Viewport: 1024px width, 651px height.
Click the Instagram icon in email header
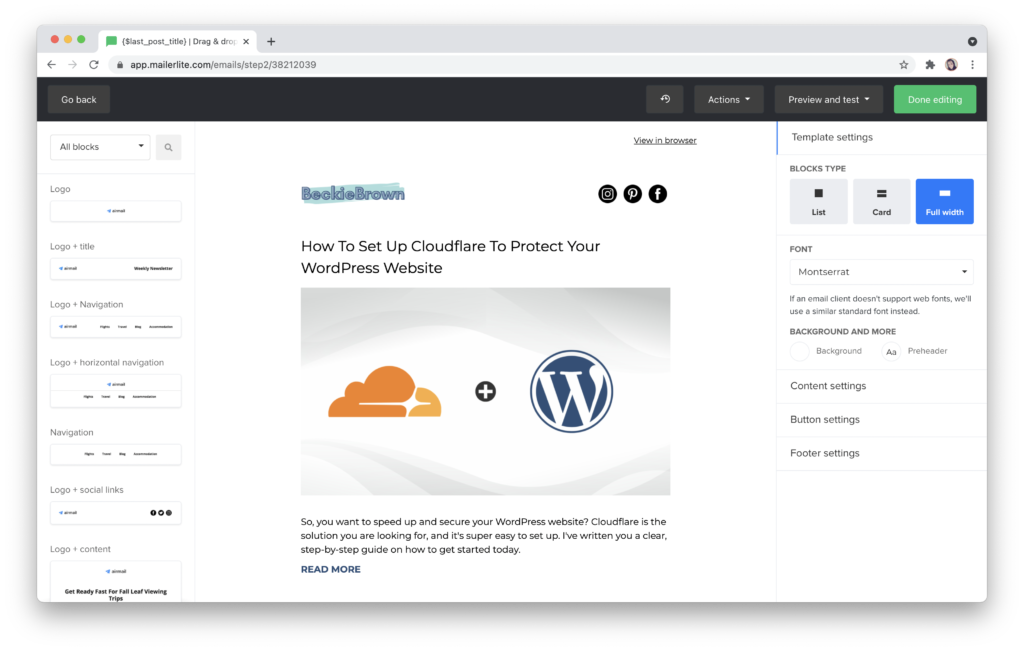(607, 194)
